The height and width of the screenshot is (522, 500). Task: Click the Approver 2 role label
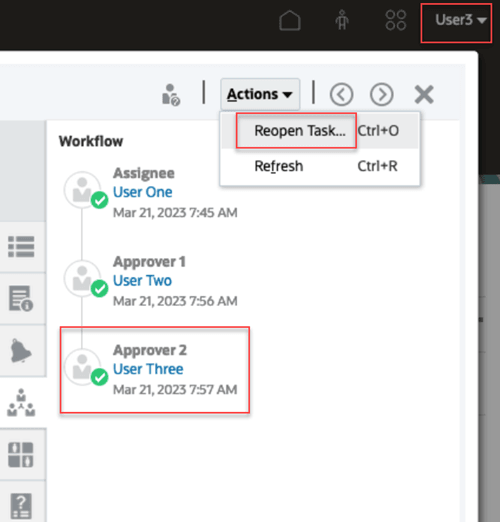click(x=150, y=350)
